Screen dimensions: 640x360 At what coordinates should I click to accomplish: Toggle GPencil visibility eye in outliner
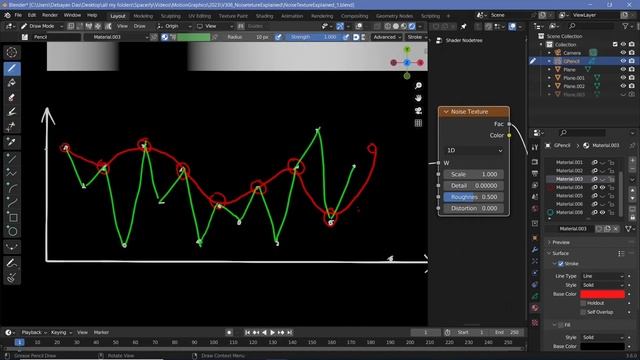coord(623,61)
